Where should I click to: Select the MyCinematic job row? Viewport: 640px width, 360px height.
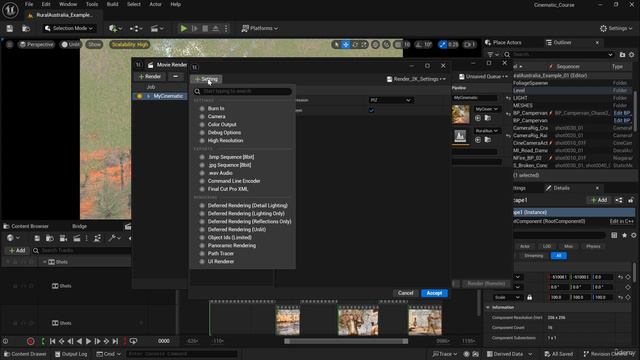(160, 96)
